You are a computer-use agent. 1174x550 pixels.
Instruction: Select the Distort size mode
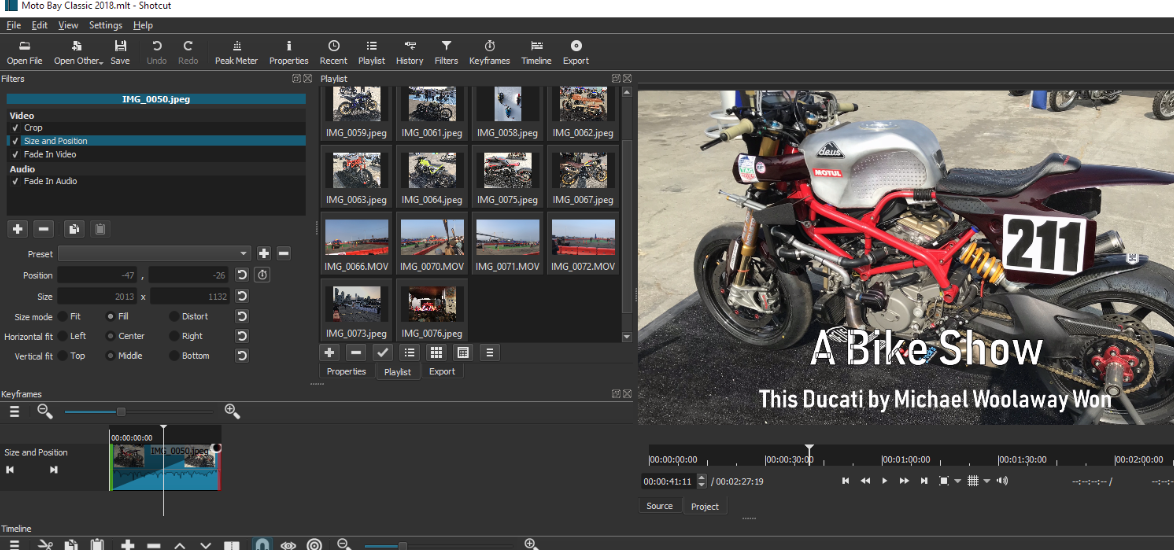pyautogui.click(x=175, y=316)
